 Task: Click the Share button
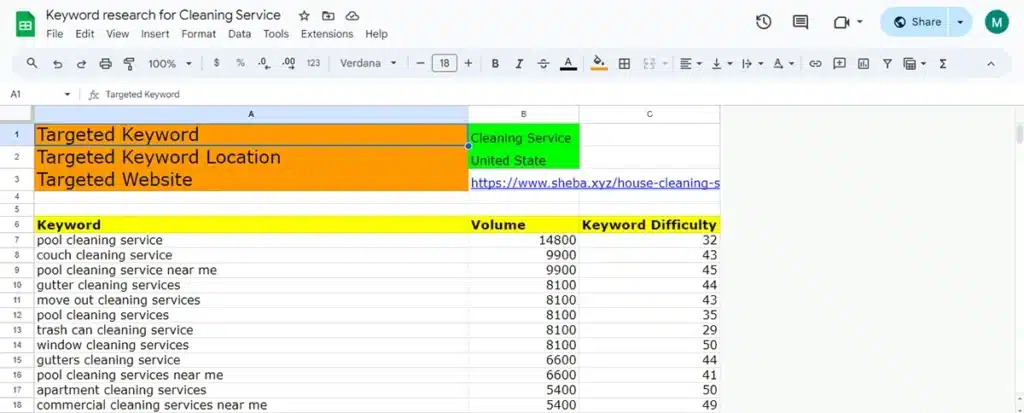(916, 22)
